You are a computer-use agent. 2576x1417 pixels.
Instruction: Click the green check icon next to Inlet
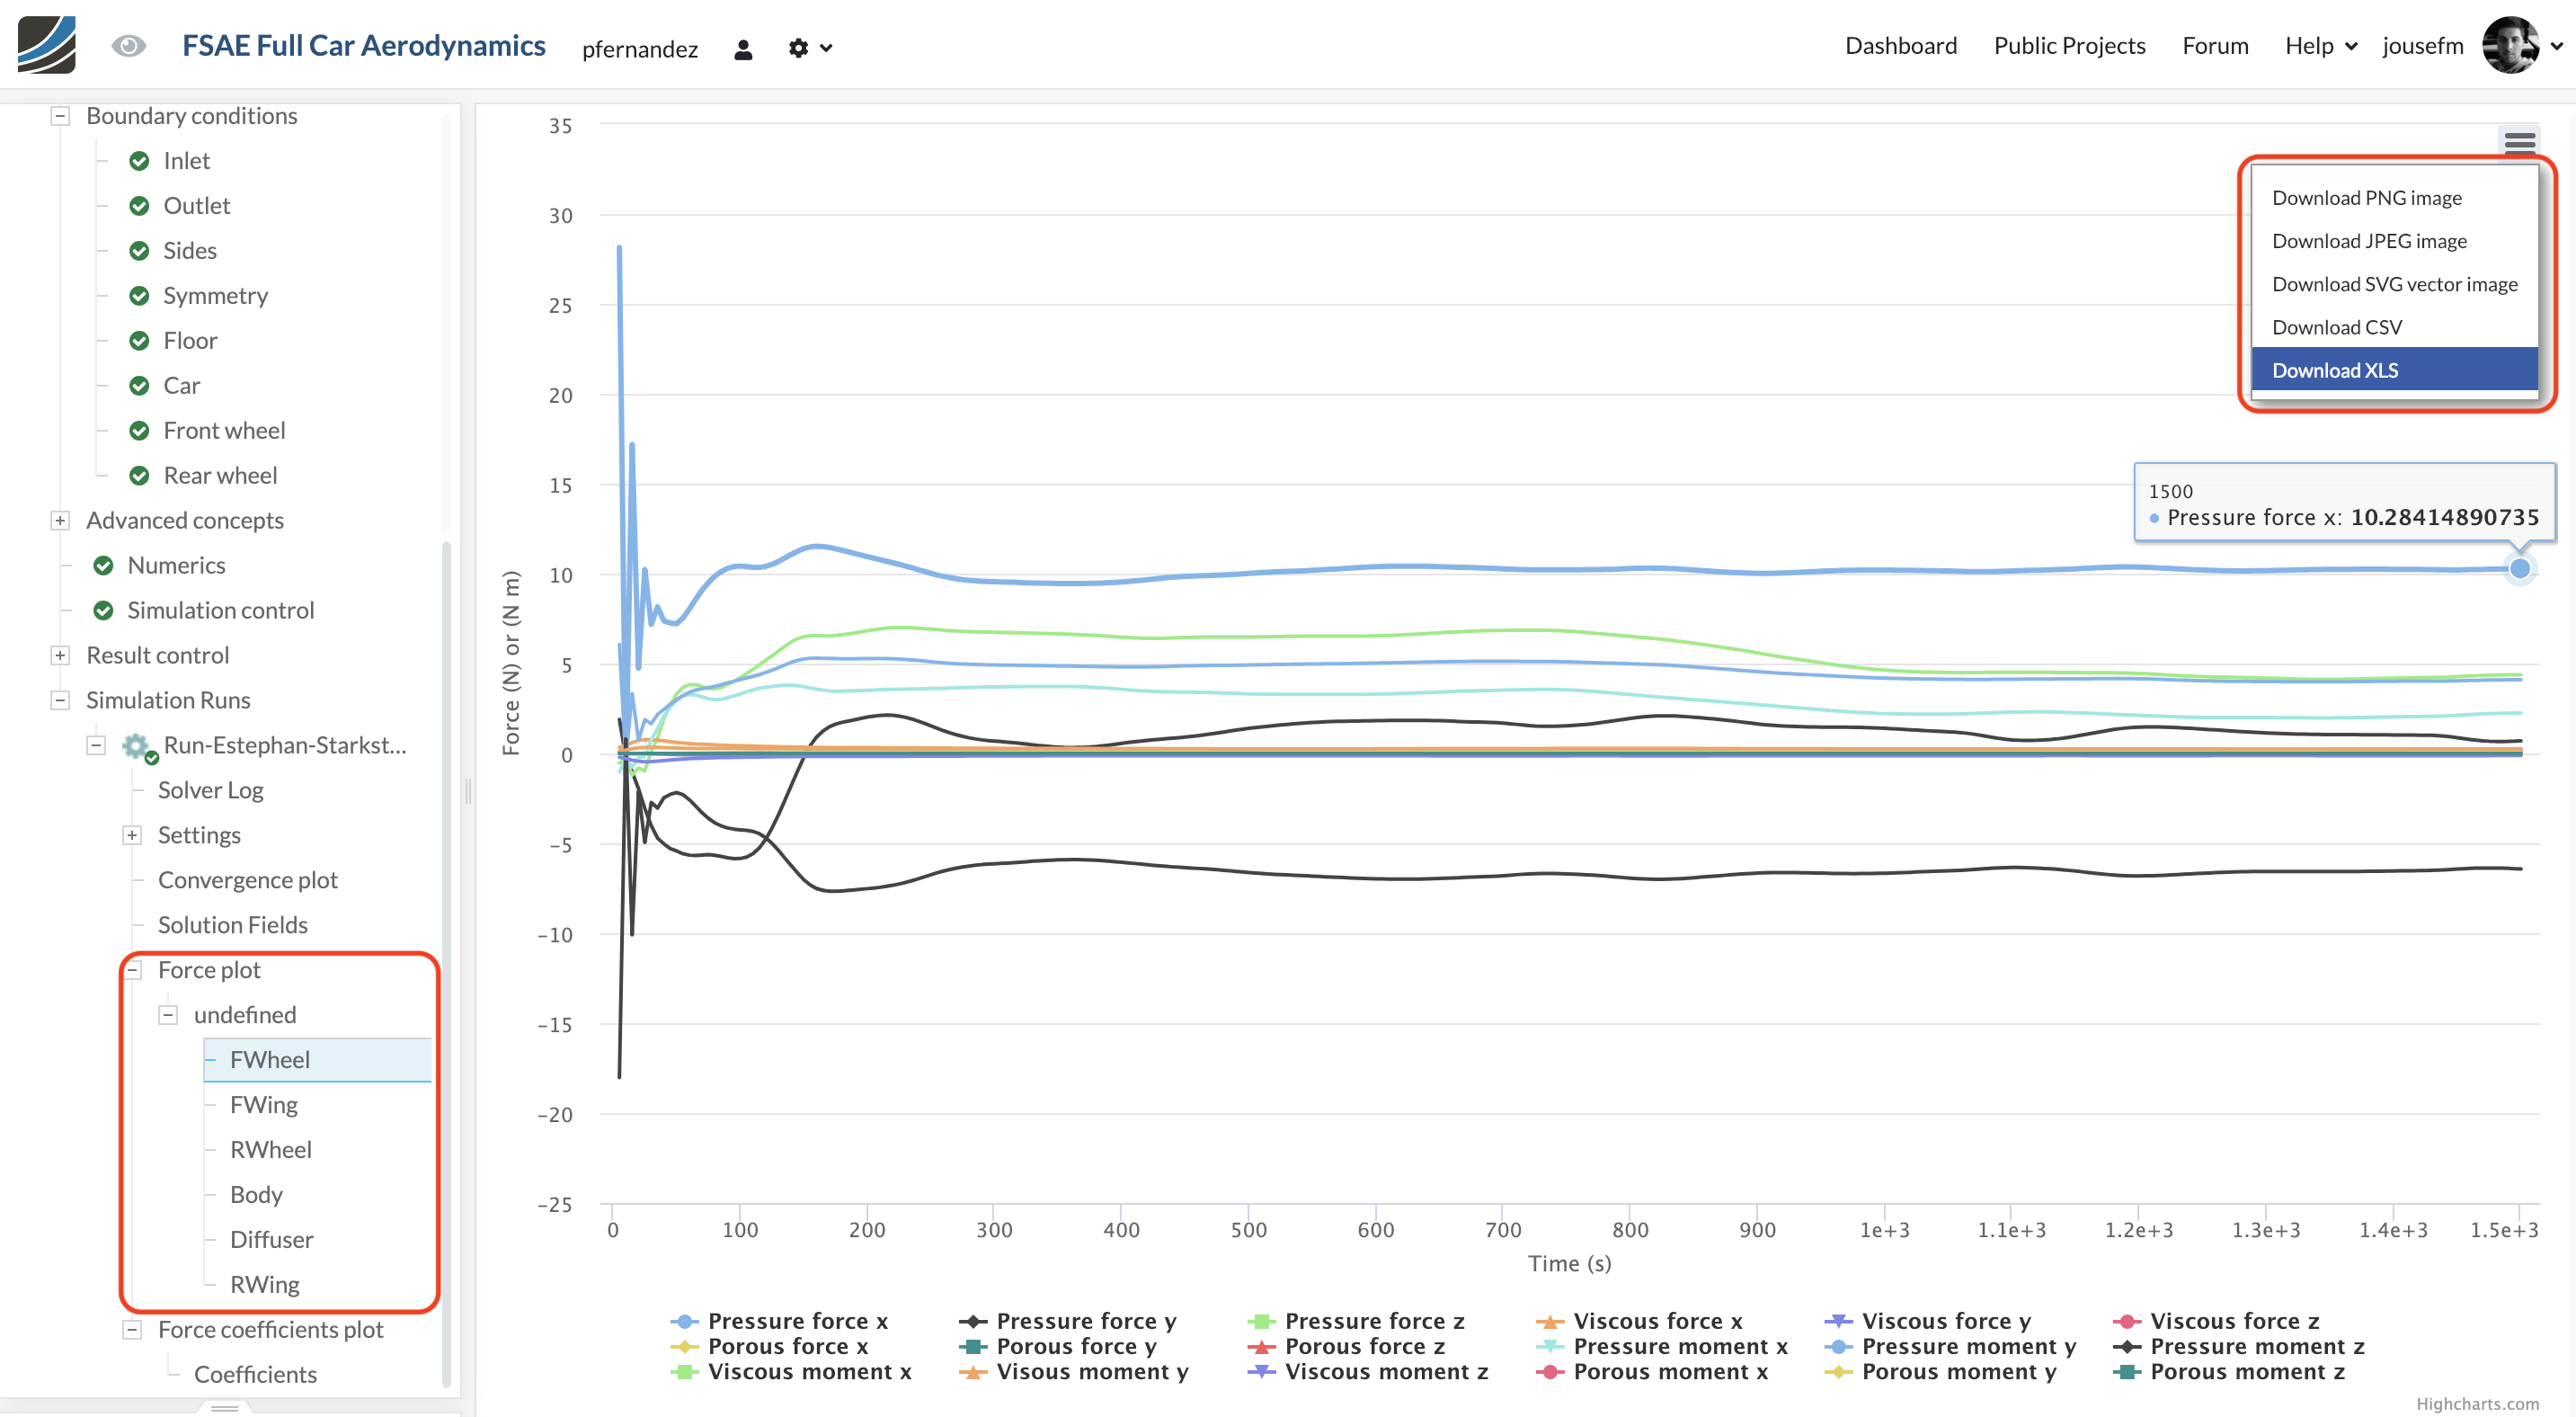pos(139,161)
